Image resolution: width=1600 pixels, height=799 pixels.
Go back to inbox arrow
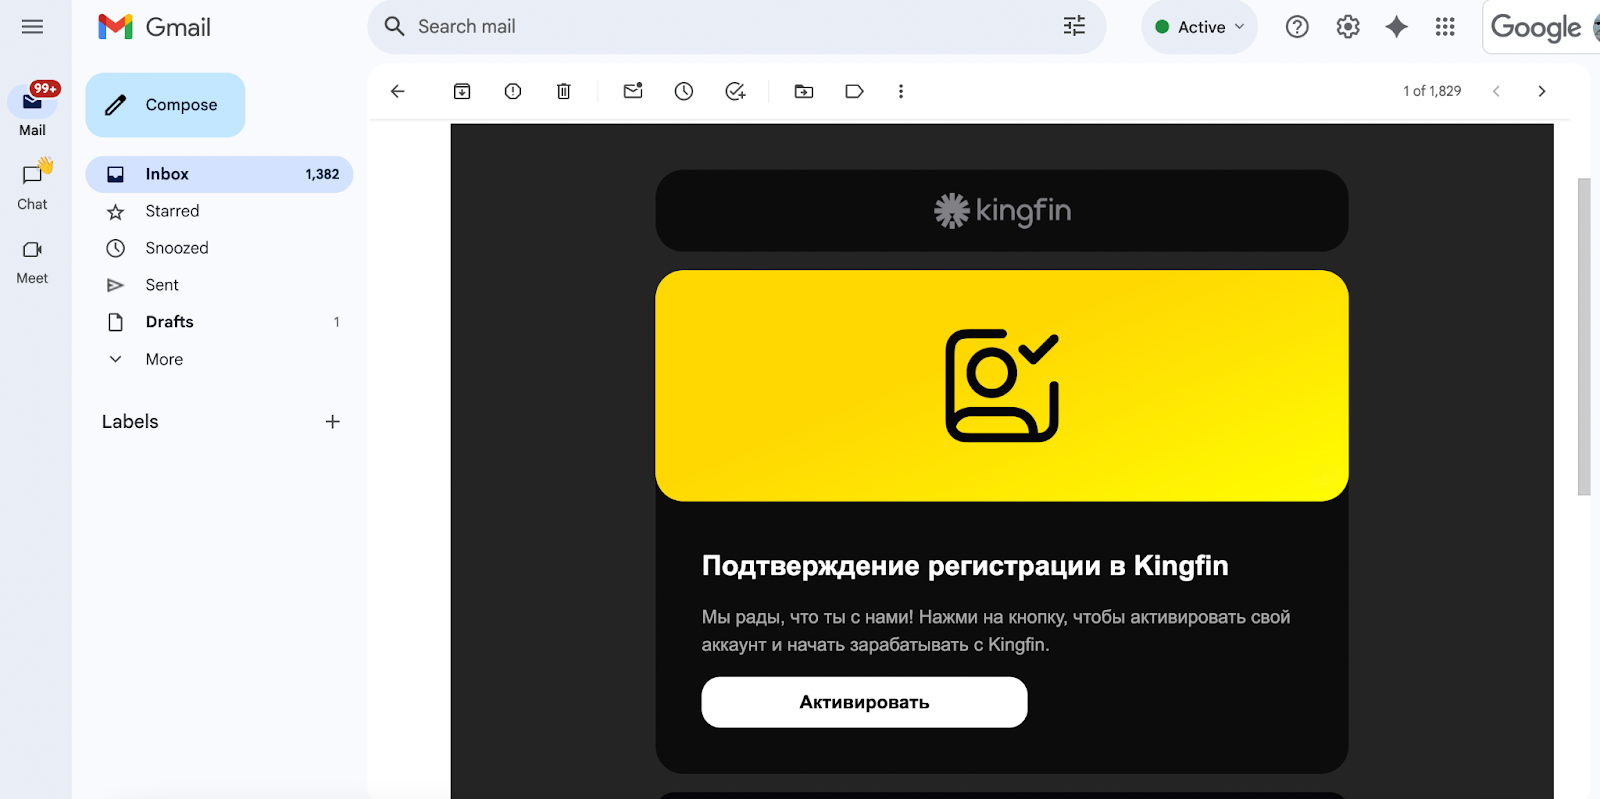coord(397,91)
